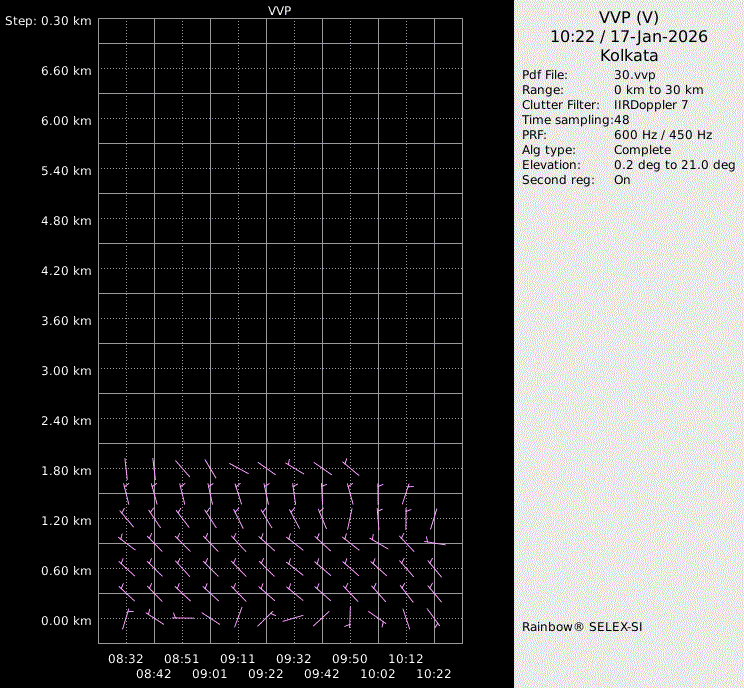
Task: Click the 09:11 time axis label
Action: [x=238, y=660]
